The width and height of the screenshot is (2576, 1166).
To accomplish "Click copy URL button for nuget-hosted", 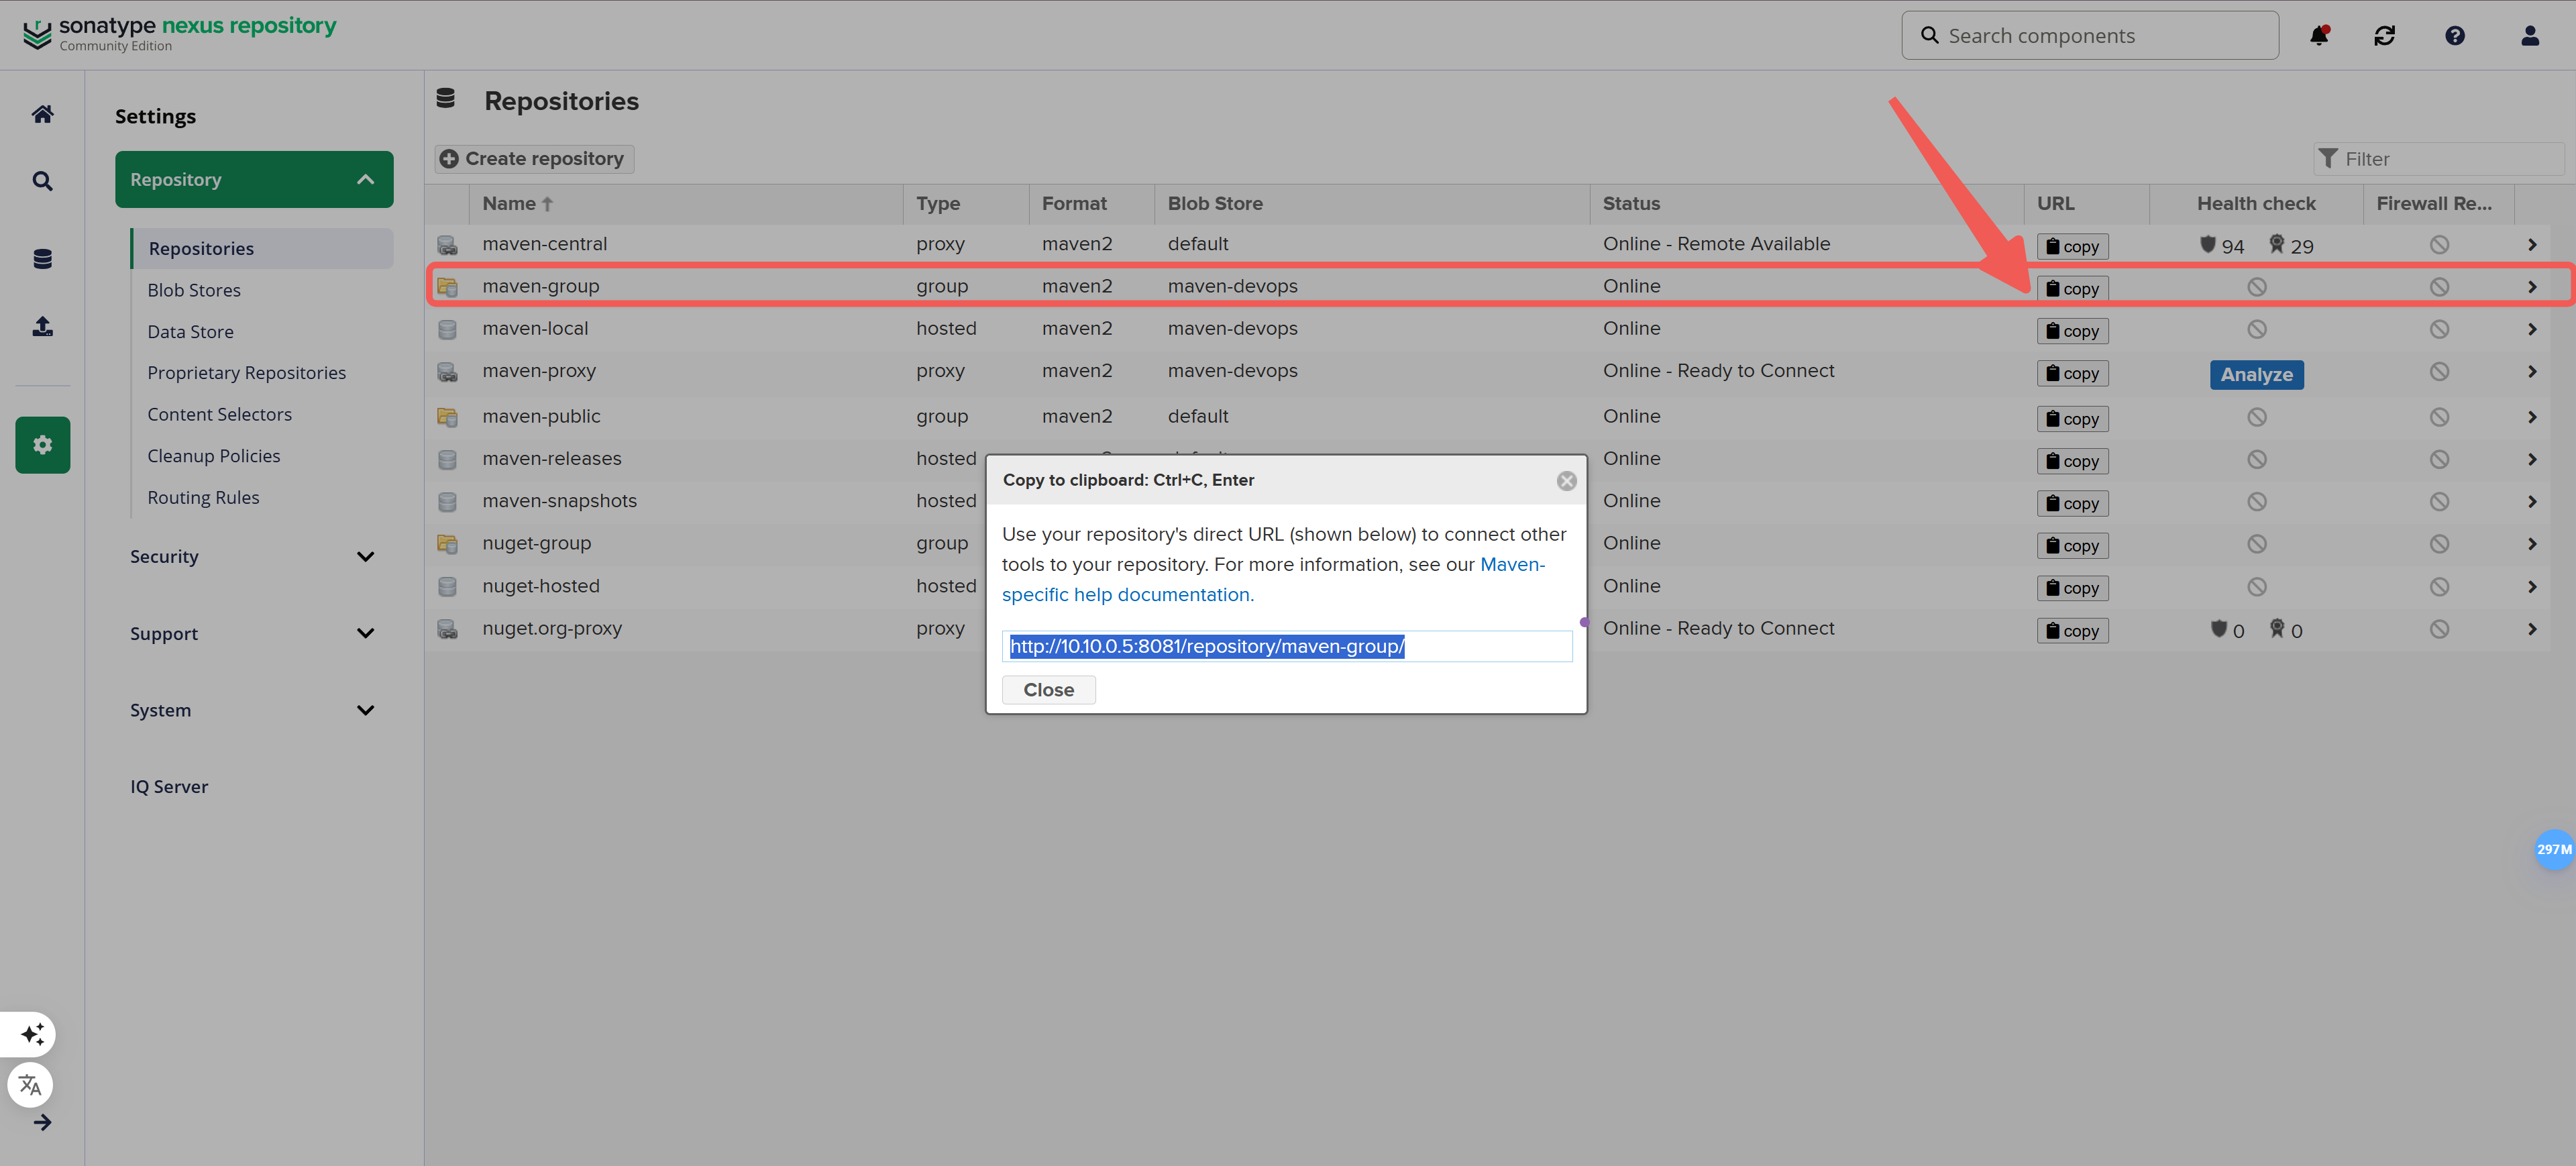I will pyautogui.click(x=2072, y=589).
